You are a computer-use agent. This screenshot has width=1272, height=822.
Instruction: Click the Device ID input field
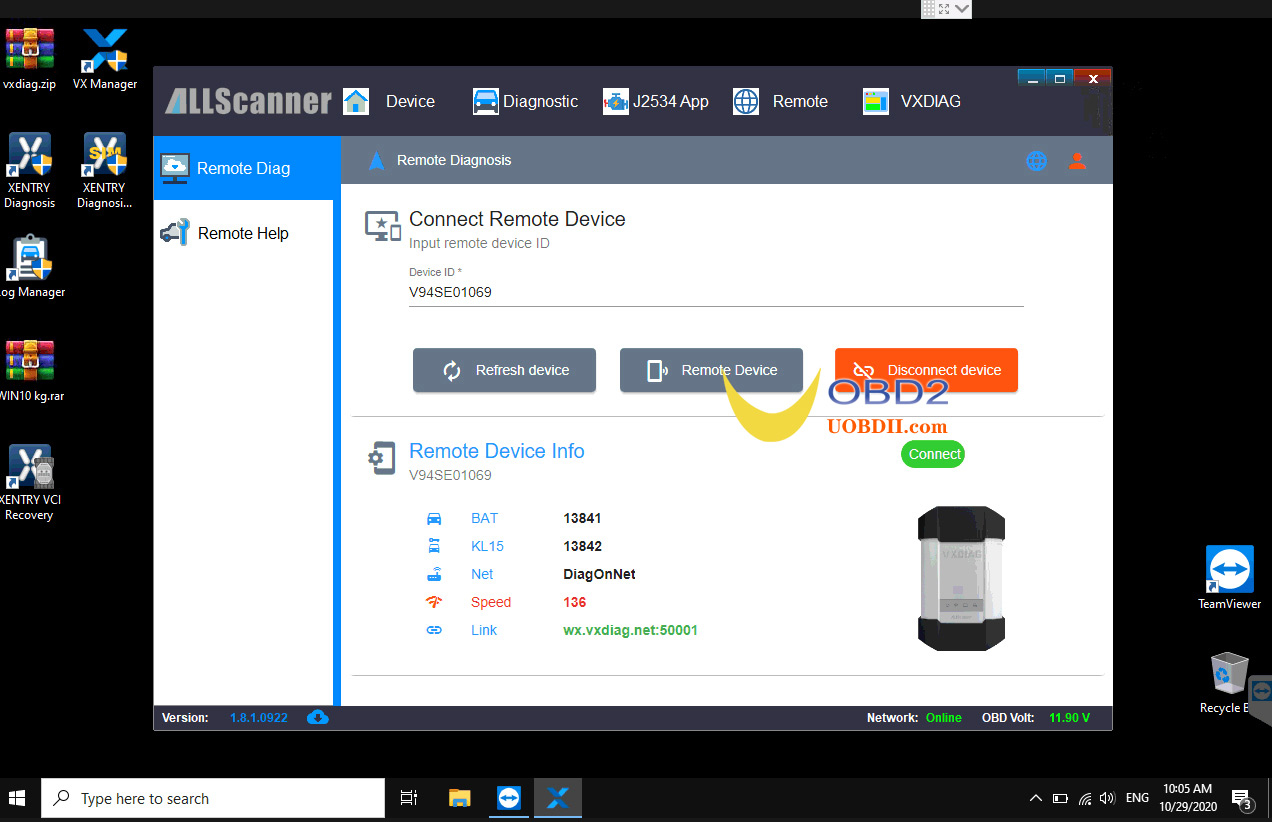tap(715, 292)
